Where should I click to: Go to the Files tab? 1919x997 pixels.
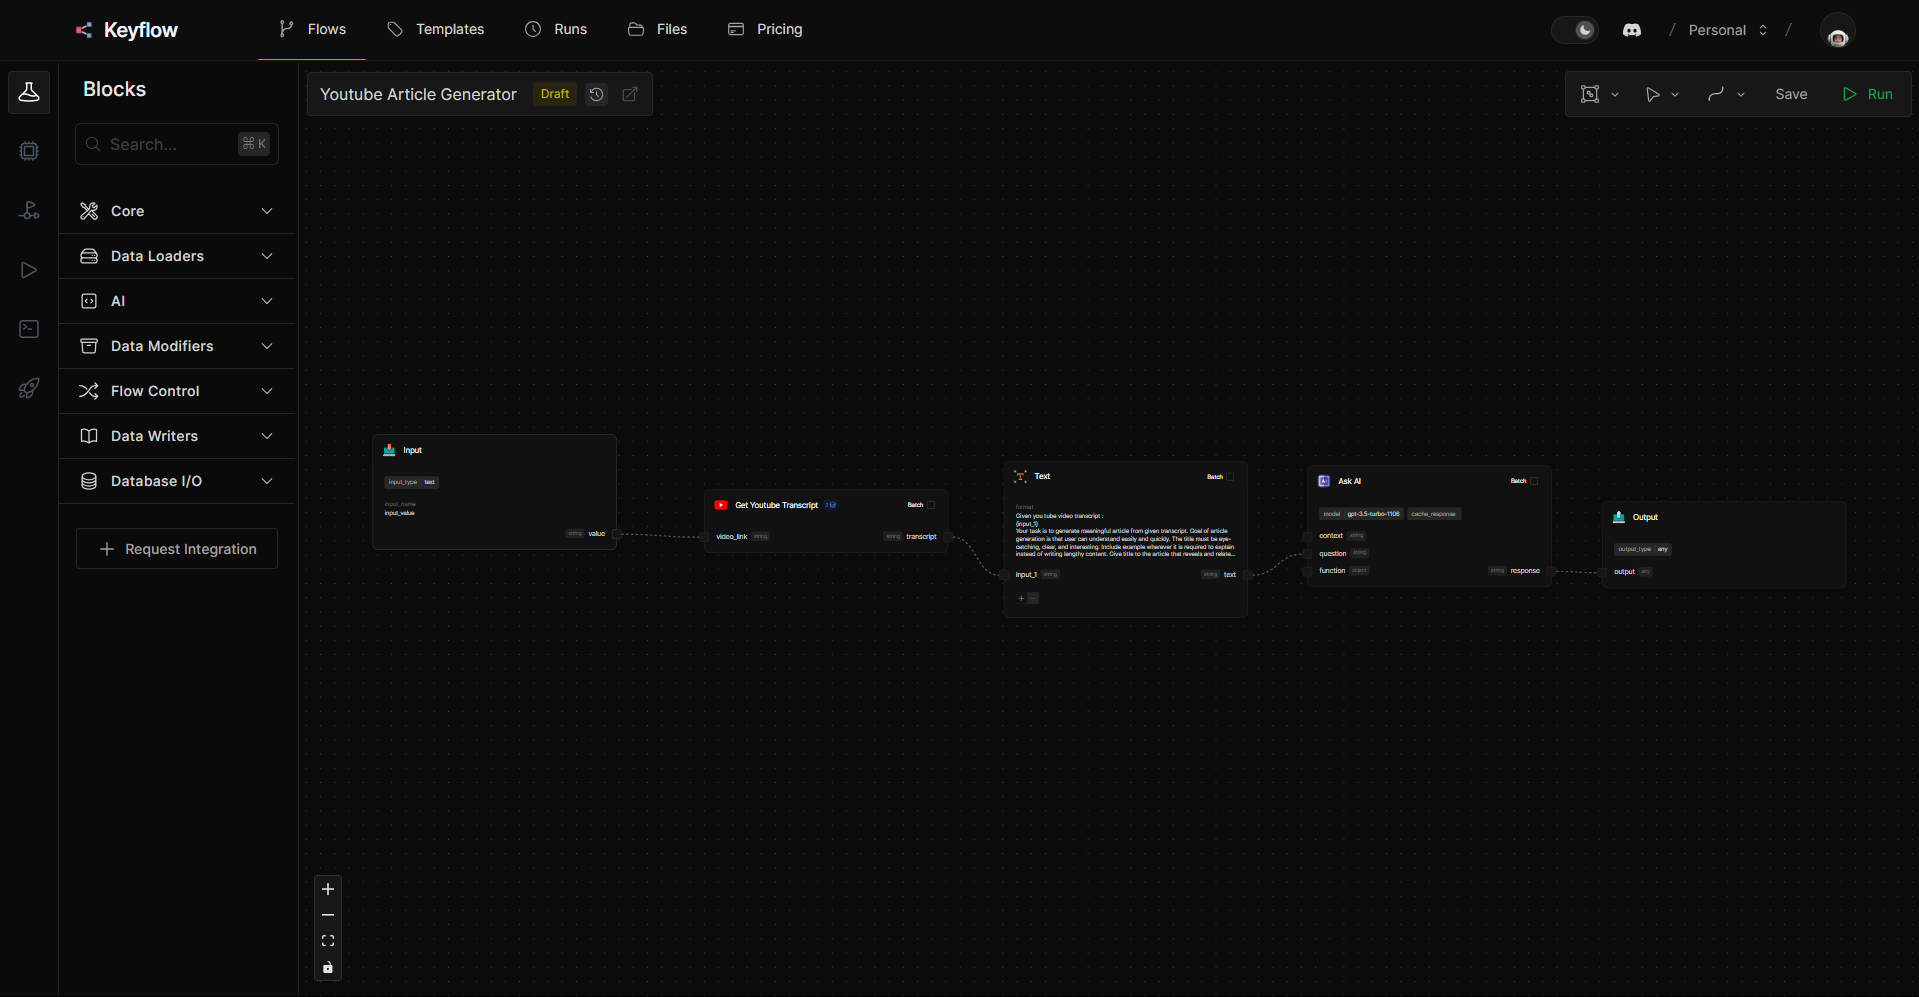(657, 29)
